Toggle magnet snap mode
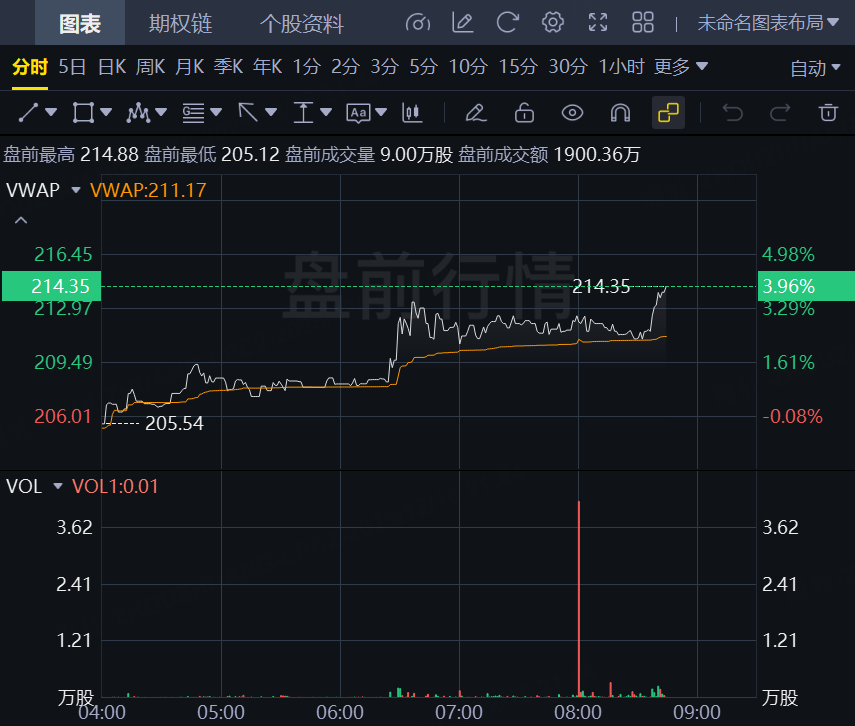This screenshot has height=726, width=855. pyautogui.click(x=621, y=113)
